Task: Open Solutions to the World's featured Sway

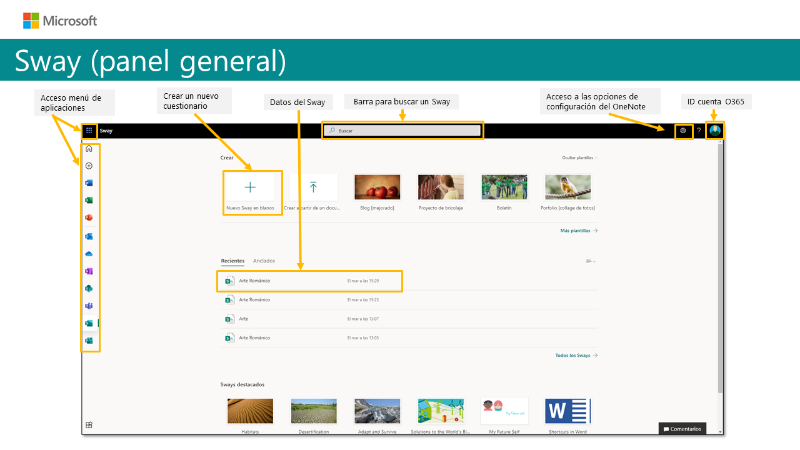Action: (441, 415)
